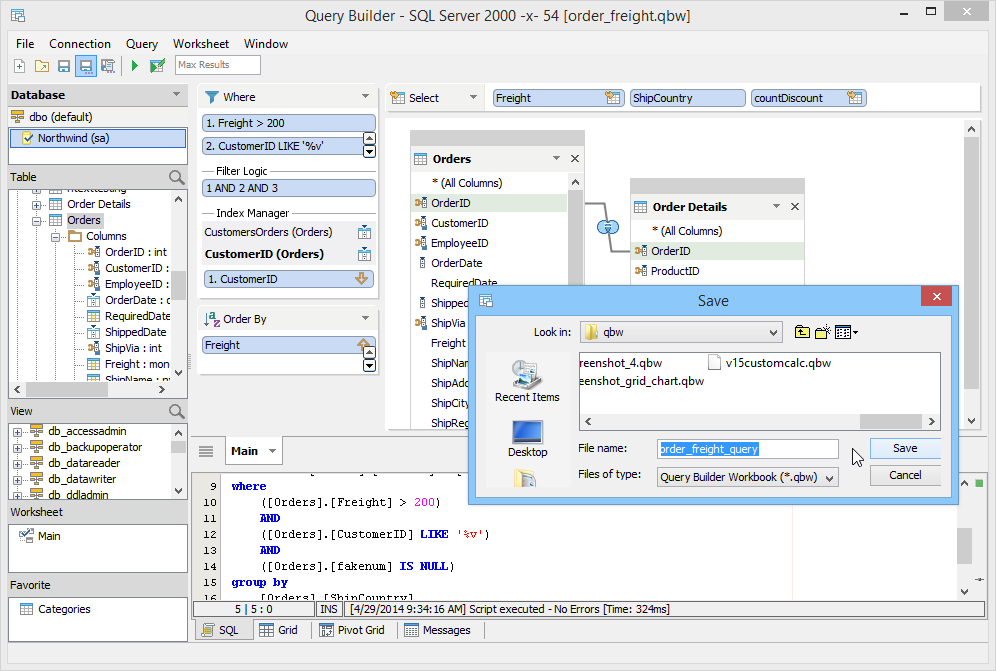Viewport: 996px width, 671px height.
Task: Collapse the Columns folder tree node
Action: click(55, 237)
